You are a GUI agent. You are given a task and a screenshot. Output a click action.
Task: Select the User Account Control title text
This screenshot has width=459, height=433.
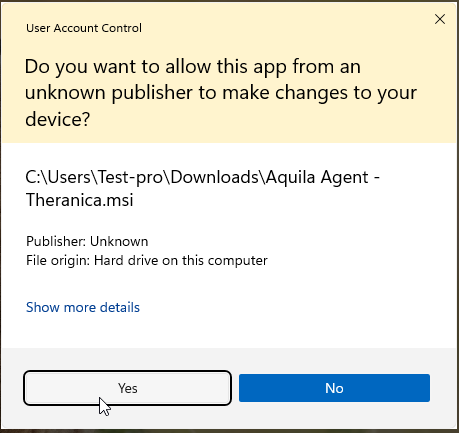pos(84,28)
